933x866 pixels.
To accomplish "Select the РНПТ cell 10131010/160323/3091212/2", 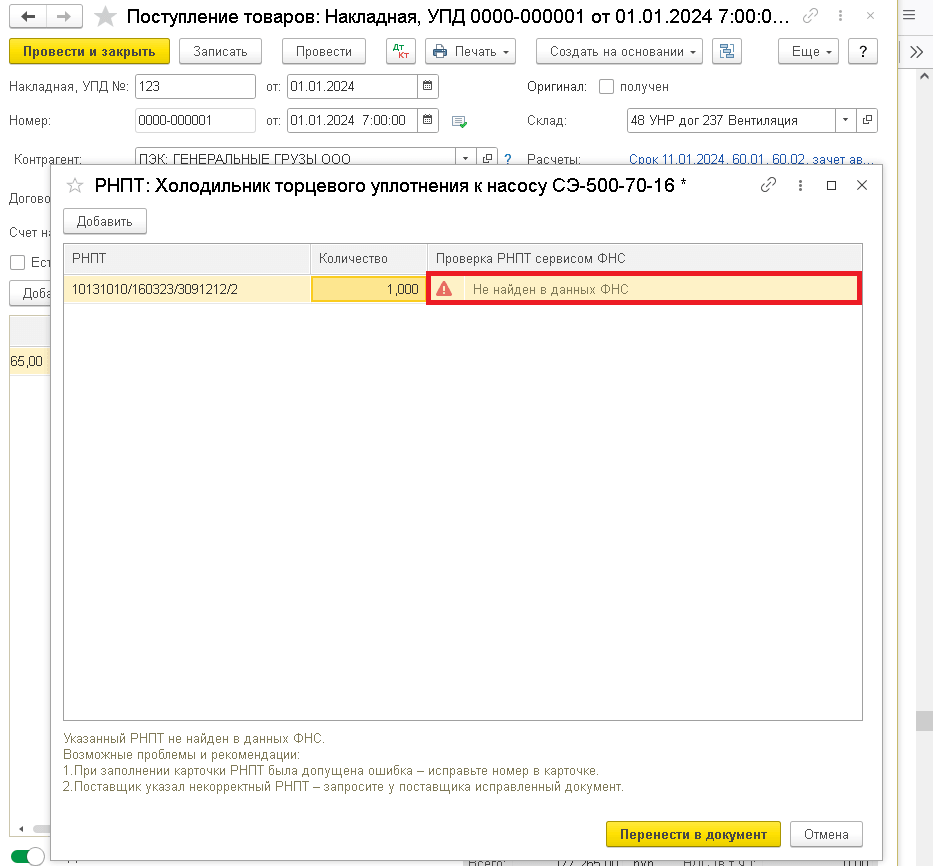I will point(186,289).
